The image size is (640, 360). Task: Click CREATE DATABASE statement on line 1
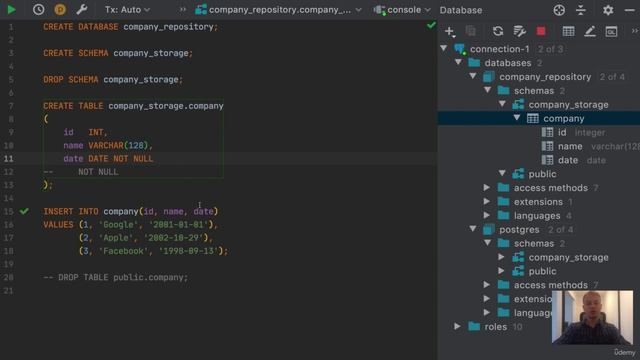coord(131,27)
